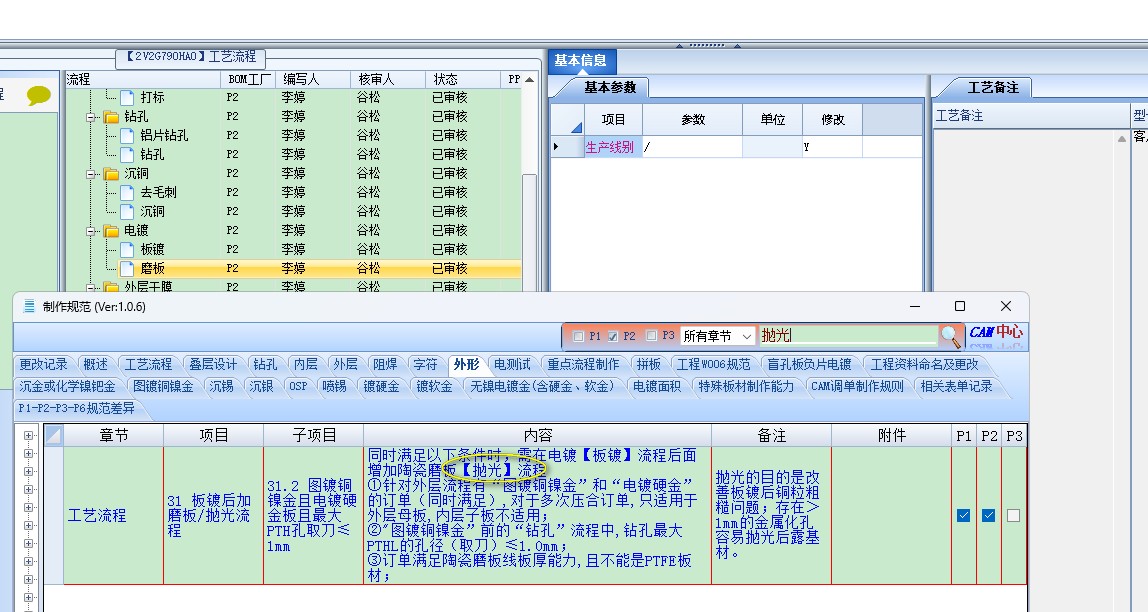The height and width of the screenshot is (612, 1148).
Task: Toggle the P3 filter checkbox
Action: [x=652, y=336]
